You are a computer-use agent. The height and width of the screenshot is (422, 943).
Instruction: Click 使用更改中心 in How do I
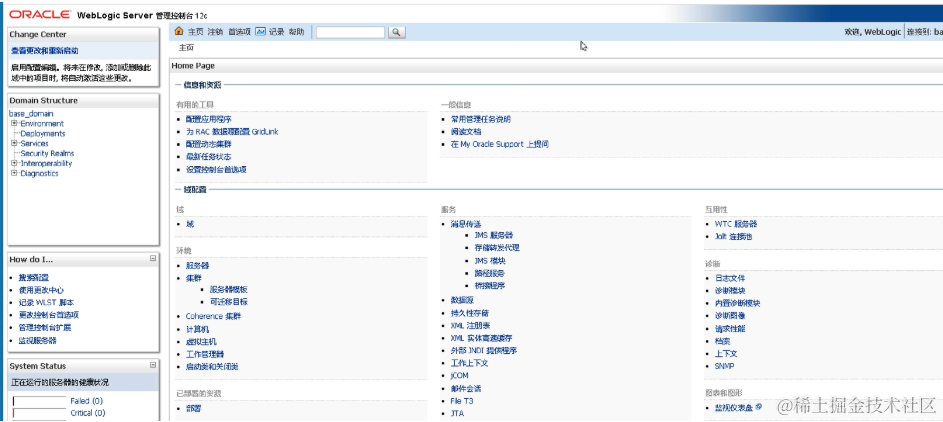pyautogui.click(x=41, y=290)
